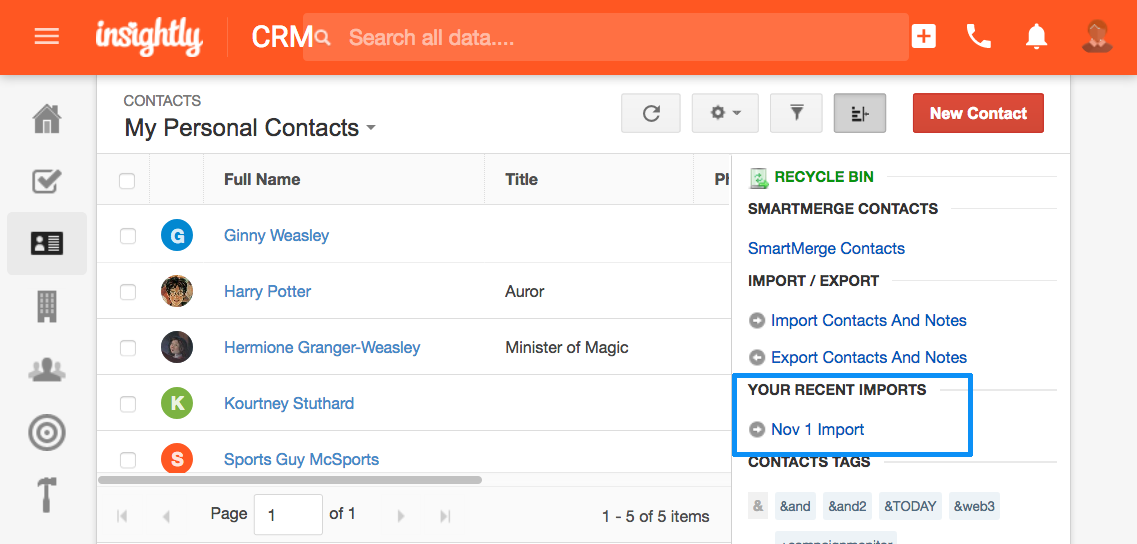Open the phone dialer icon
Screen dimensions: 1137x544
coord(979,36)
